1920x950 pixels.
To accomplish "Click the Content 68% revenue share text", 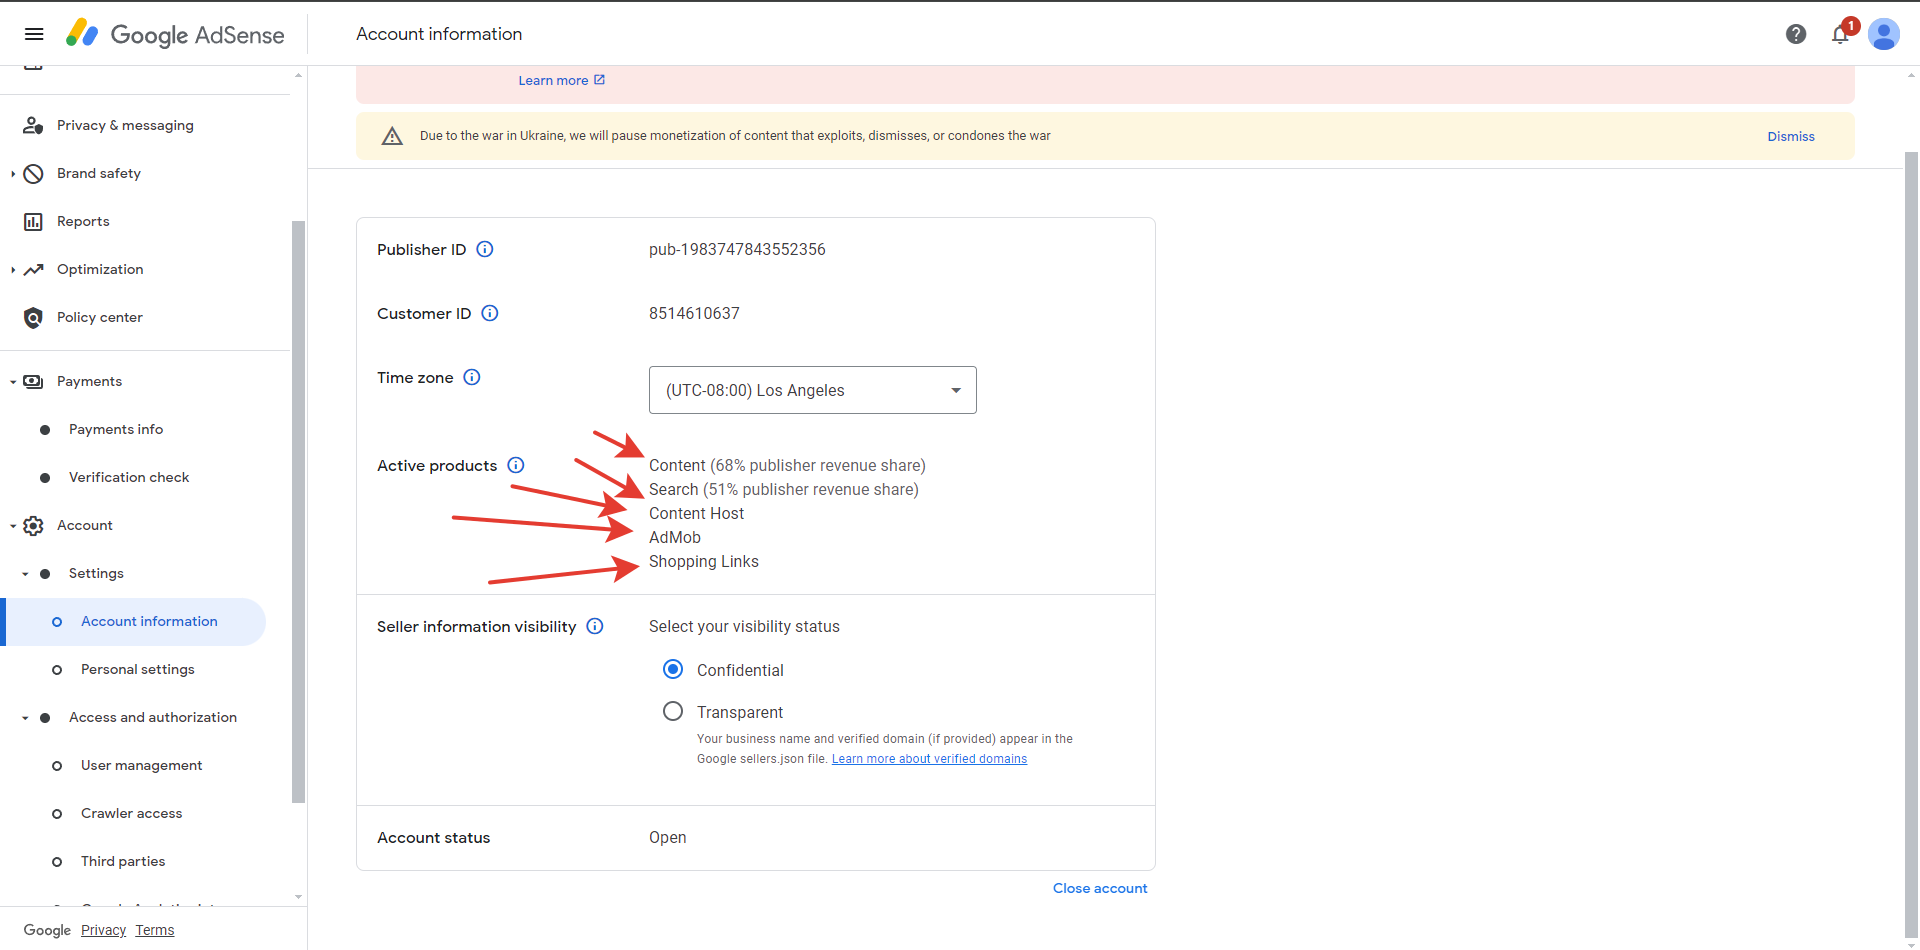I will click(x=787, y=465).
